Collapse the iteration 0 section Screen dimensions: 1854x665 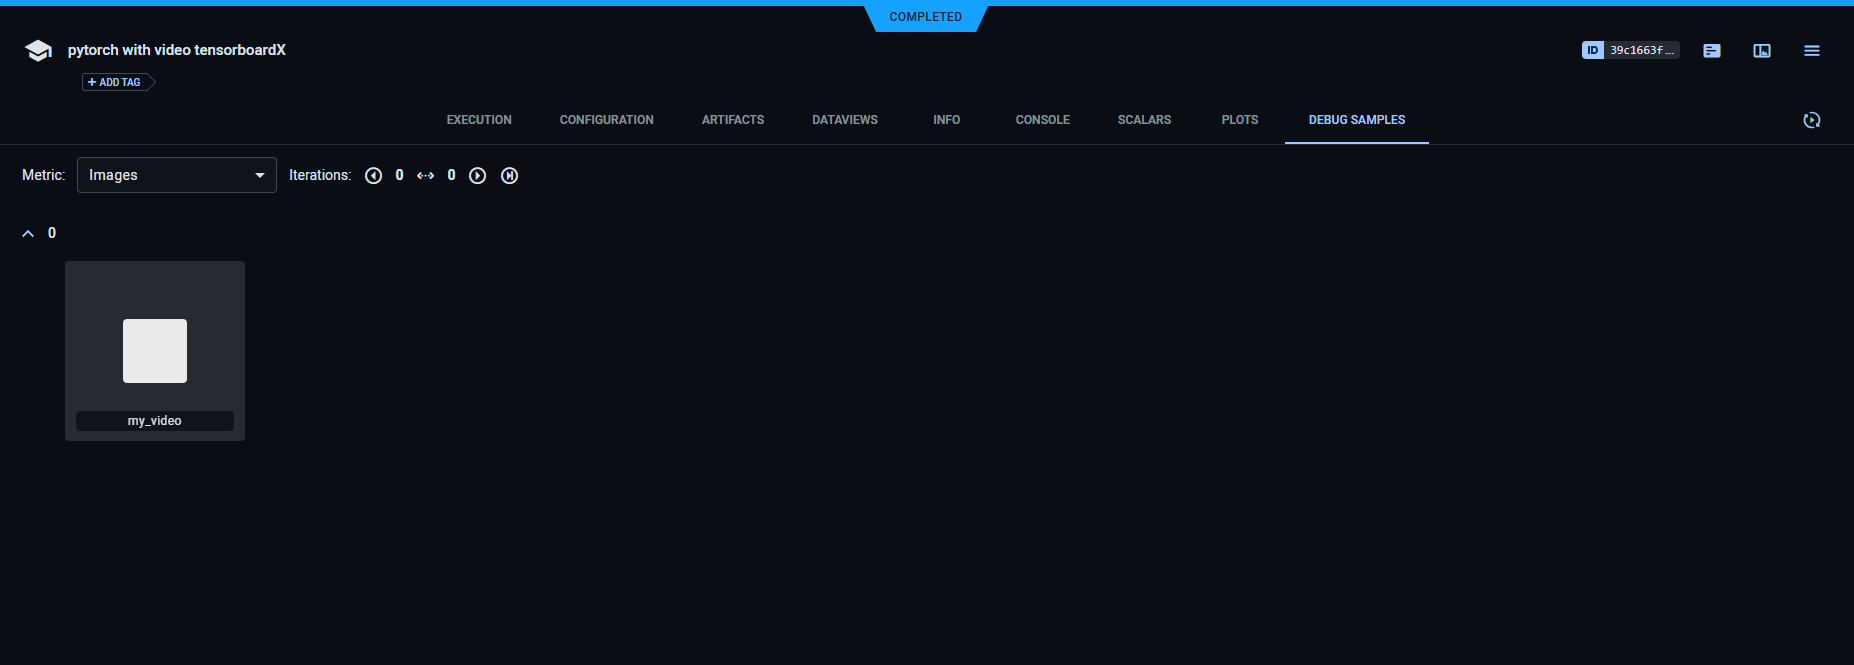point(28,234)
